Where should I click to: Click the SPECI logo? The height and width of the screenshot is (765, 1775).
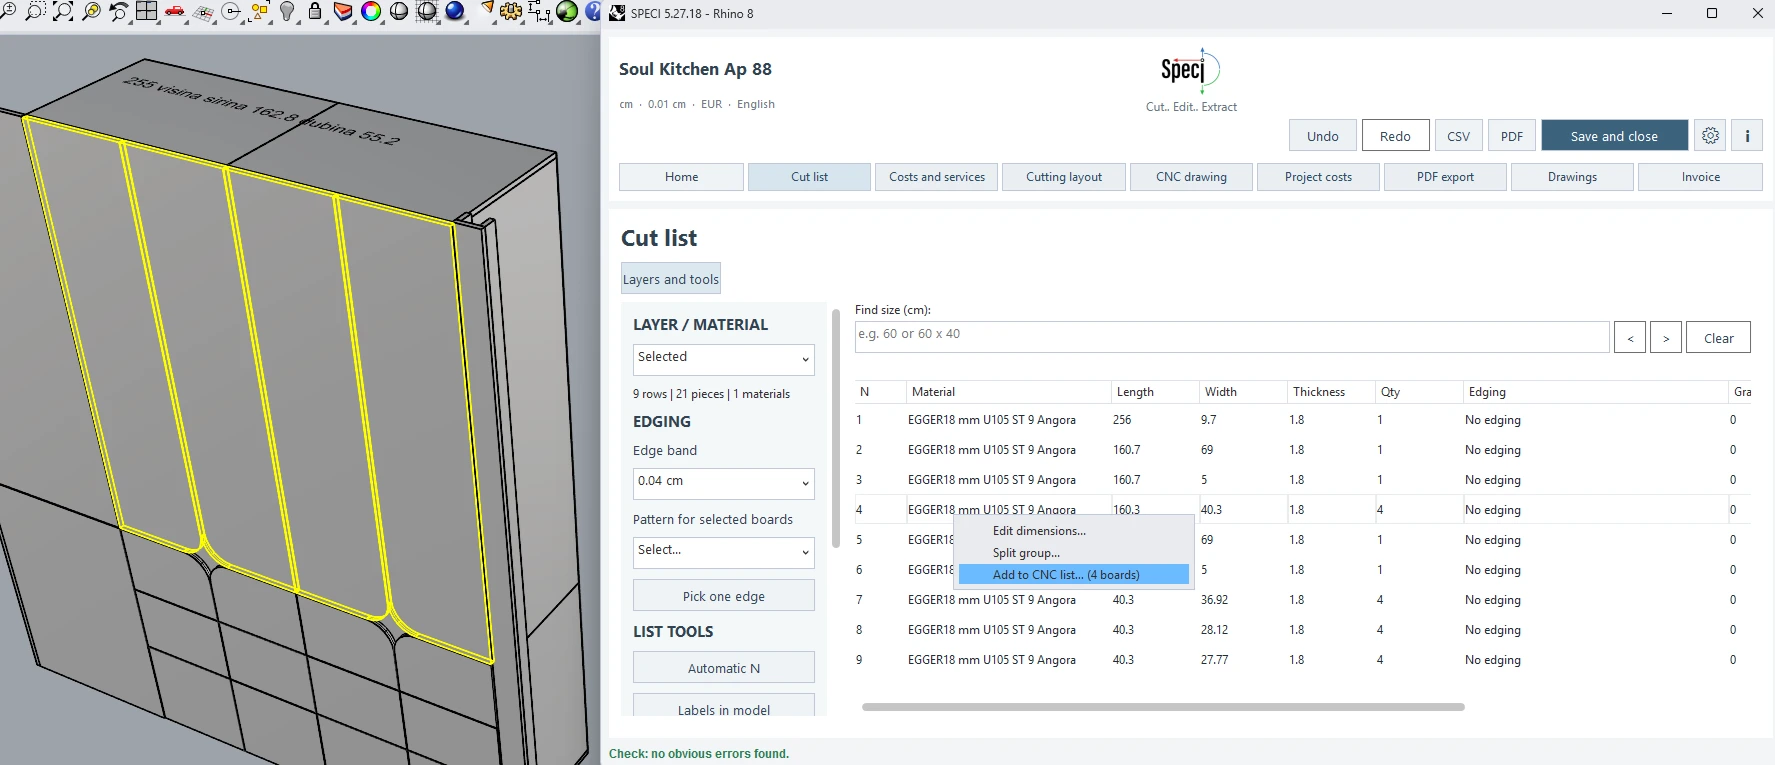click(x=1191, y=71)
